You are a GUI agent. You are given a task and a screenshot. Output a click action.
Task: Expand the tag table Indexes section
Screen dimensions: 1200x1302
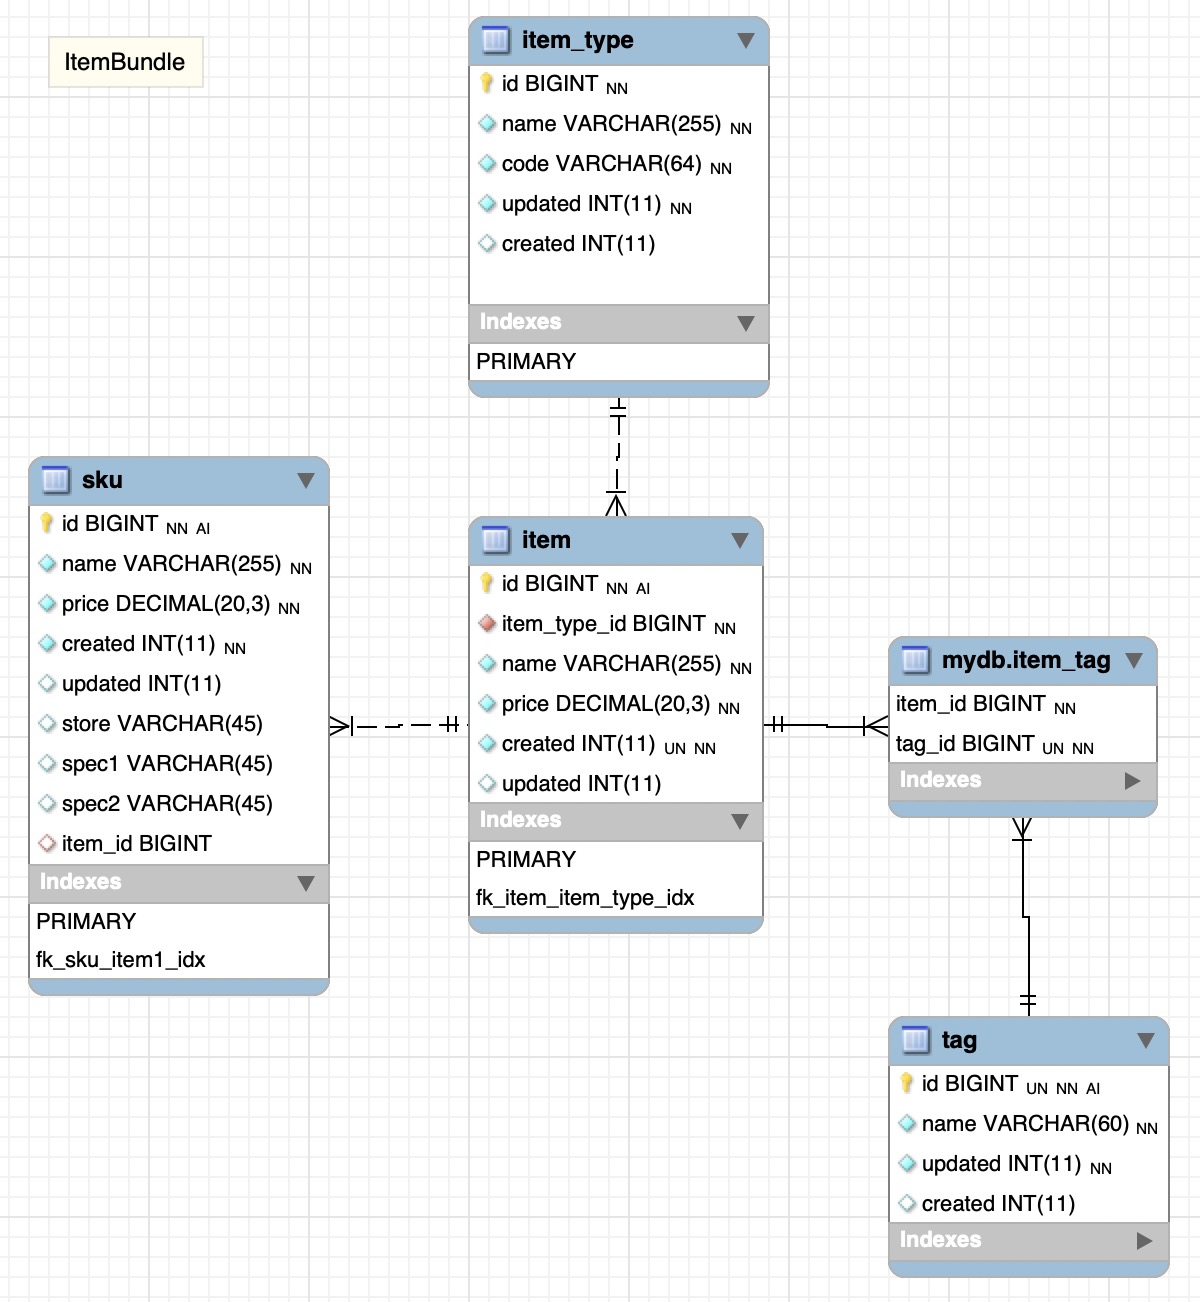click(x=1145, y=1241)
